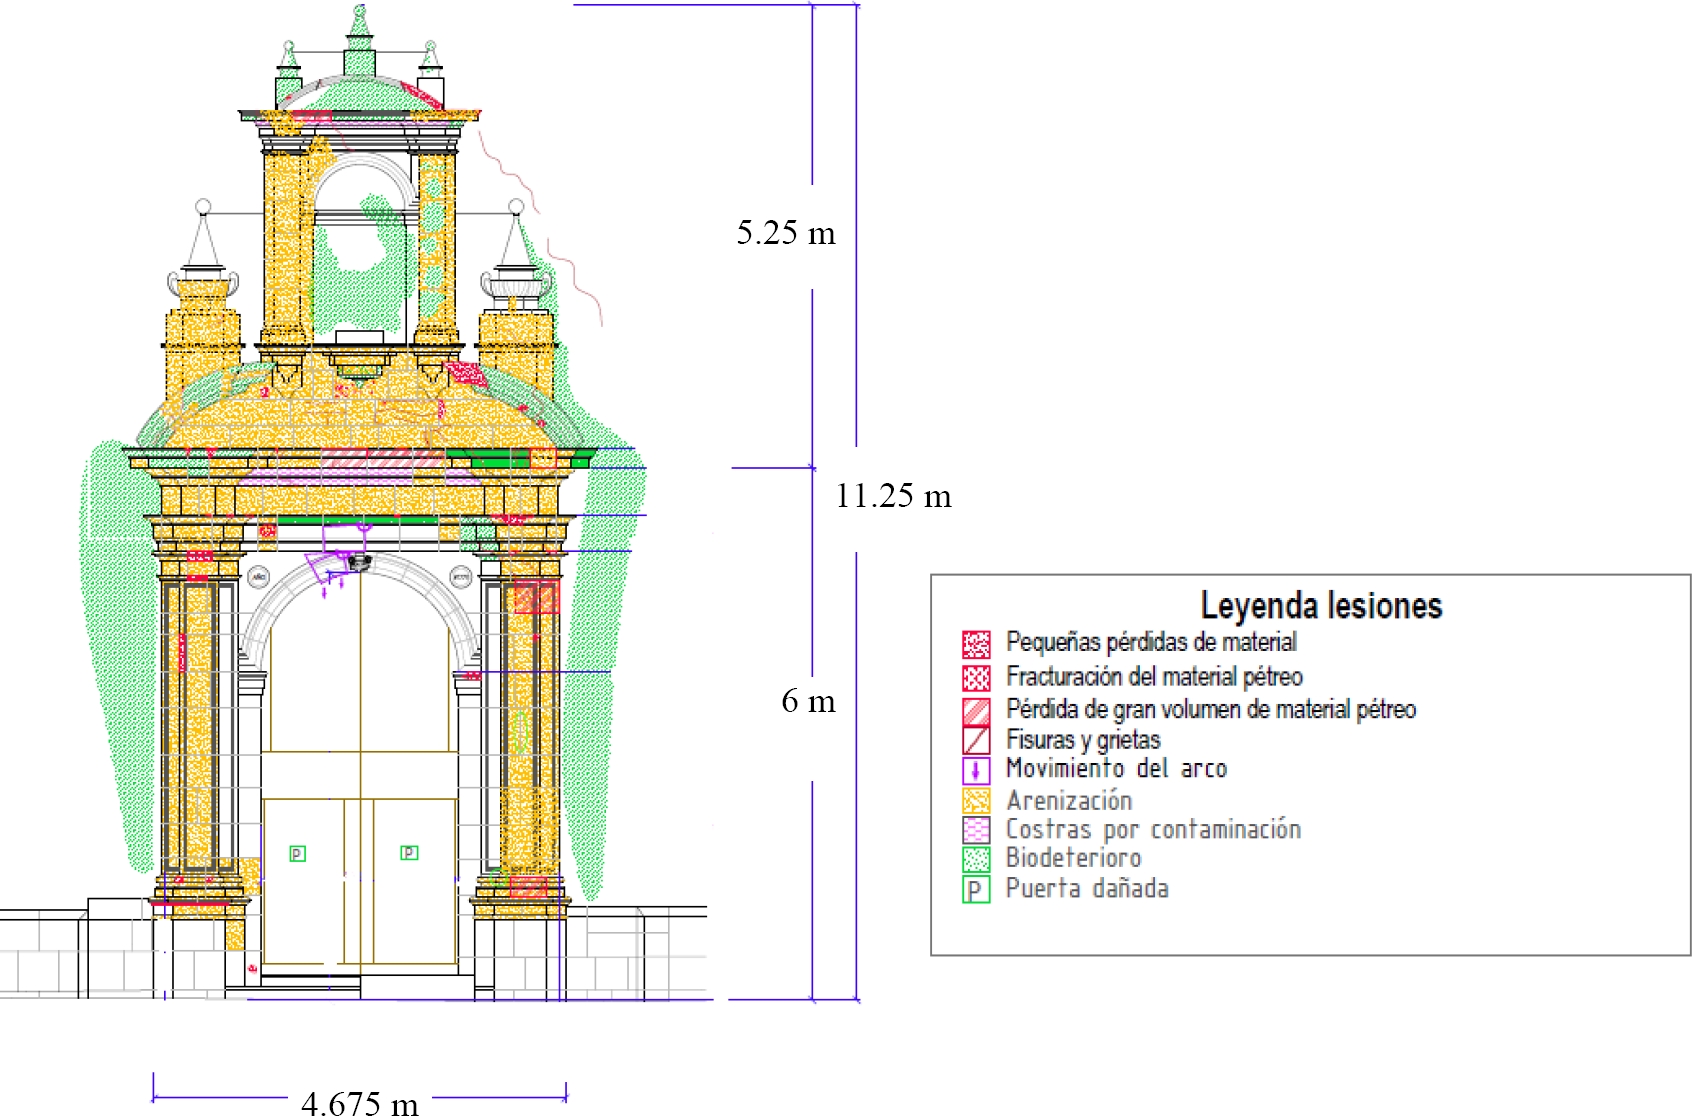This screenshot has width=1692, height=1116.
Task: Pick the orange 'Arenización' legend swatch
Action: pos(976,801)
